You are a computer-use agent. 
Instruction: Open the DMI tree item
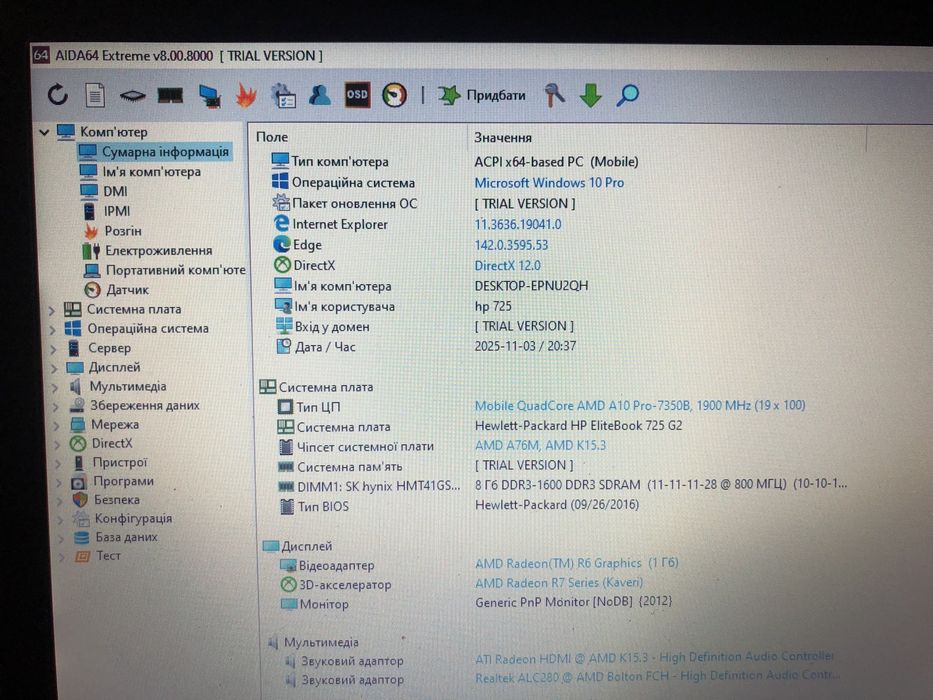point(115,191)
